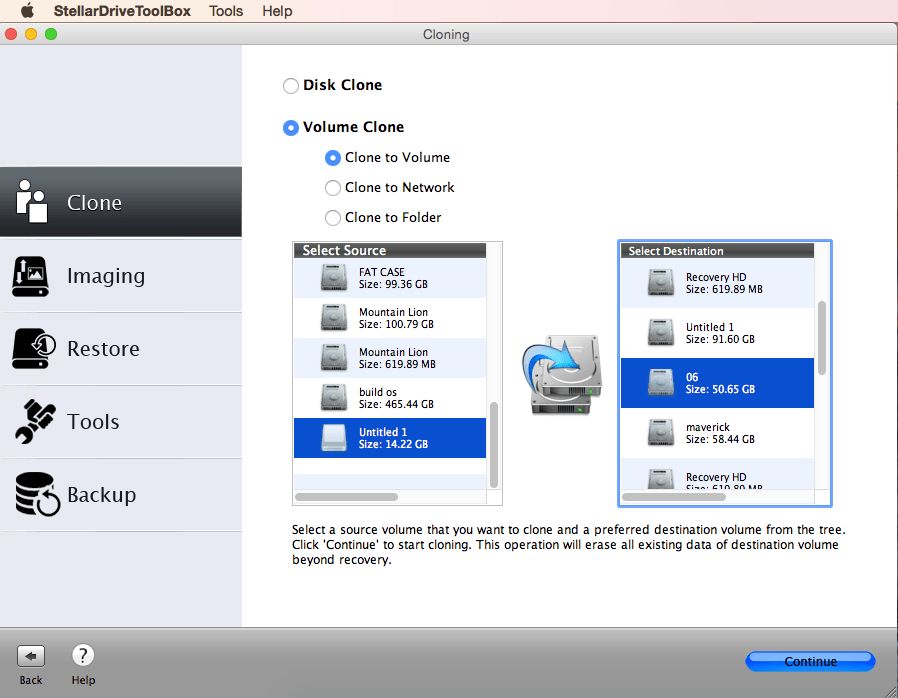Screen dimensions: 898x698
Task: Click the Continue button
Action: [x=809, y=661]
